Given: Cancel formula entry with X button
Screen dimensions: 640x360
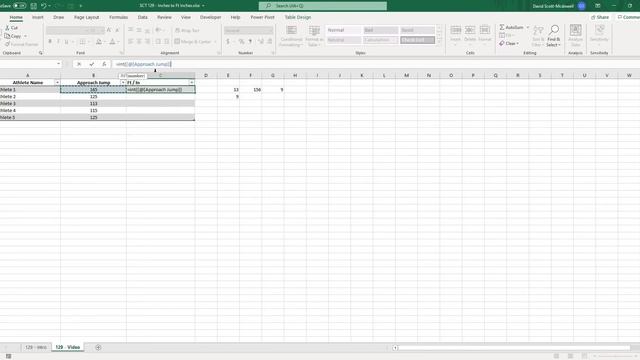Looking at the screenshot, I should click(79, 64).
